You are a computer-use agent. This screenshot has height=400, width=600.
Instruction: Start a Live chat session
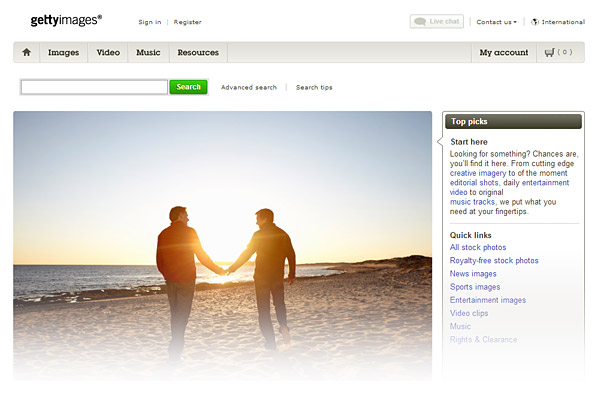click(x=436, y=21)
